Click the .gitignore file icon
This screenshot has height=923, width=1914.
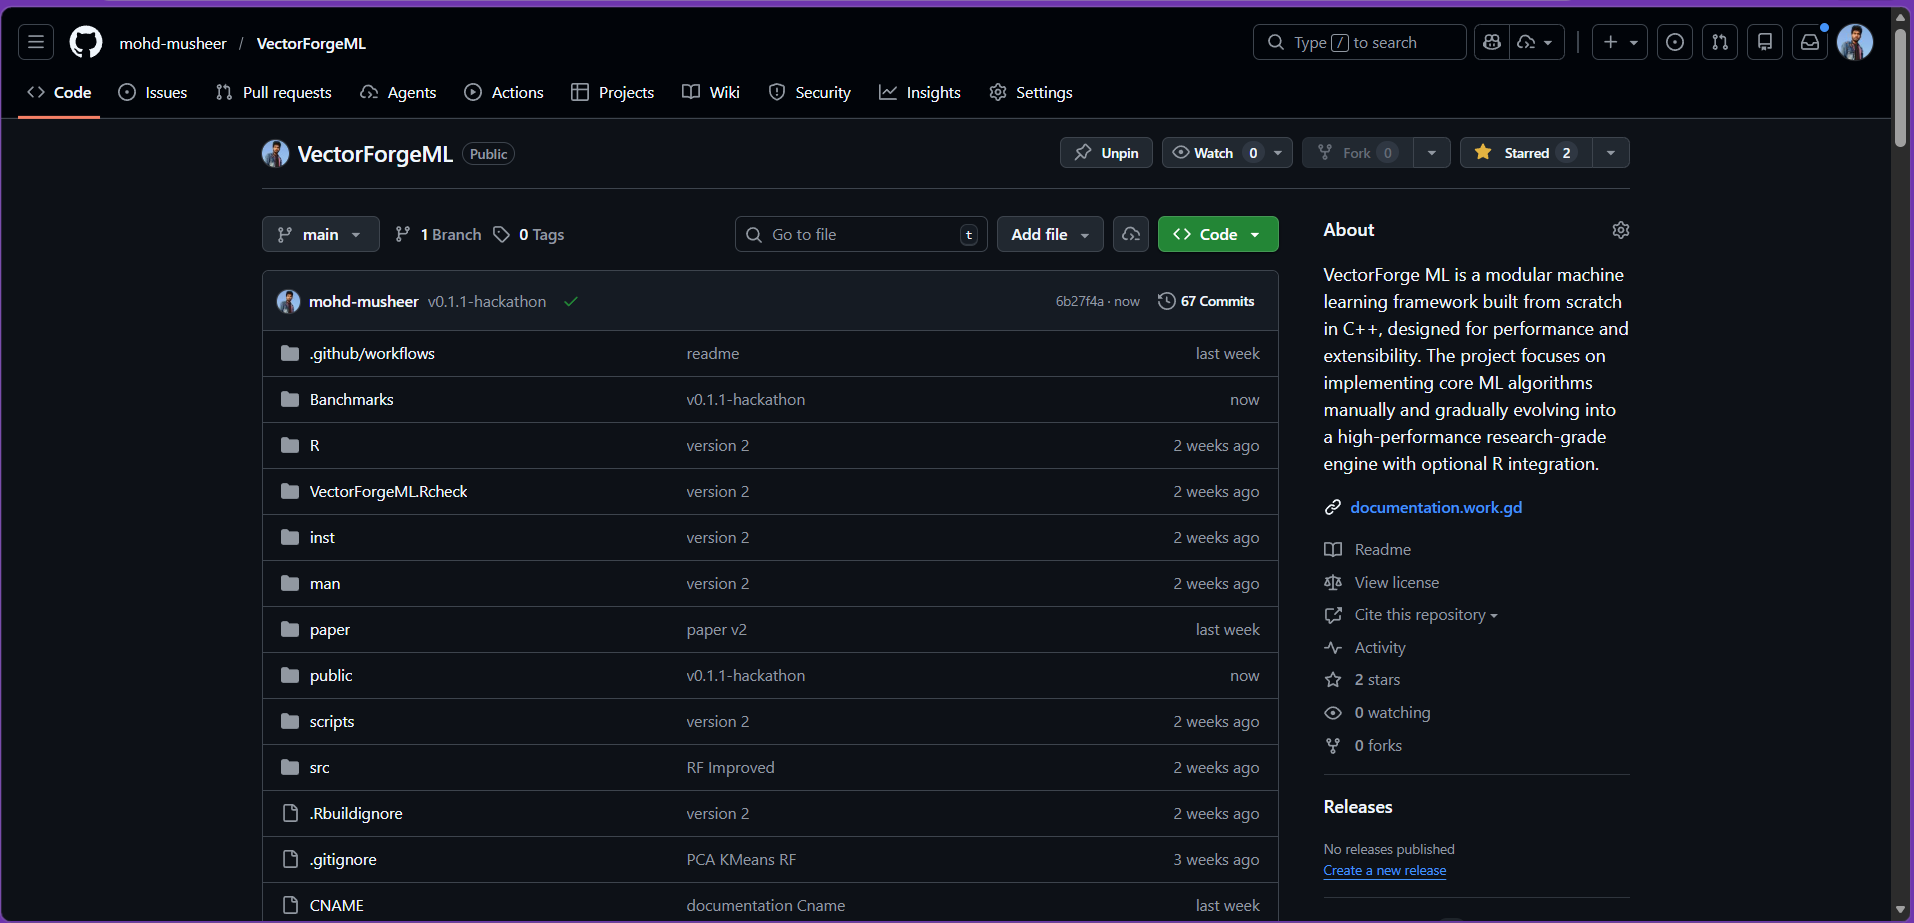click(x=290, y=859)
